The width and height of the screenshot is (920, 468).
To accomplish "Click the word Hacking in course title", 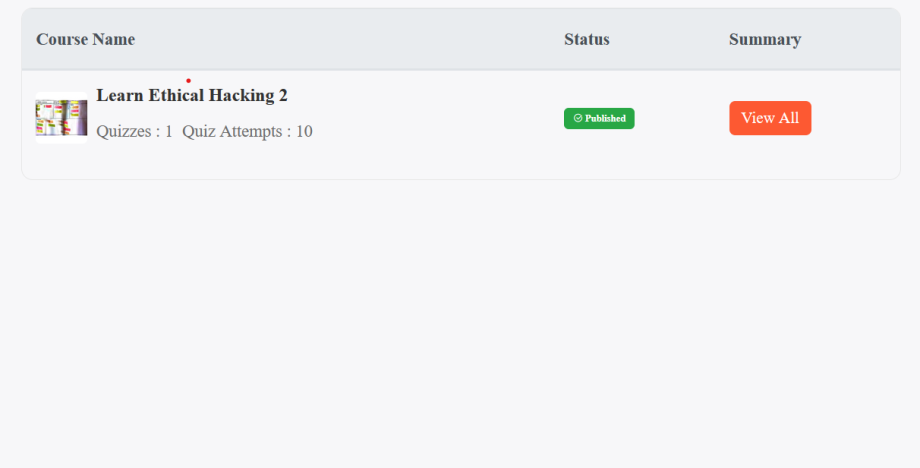I will (x=241, y=96).
